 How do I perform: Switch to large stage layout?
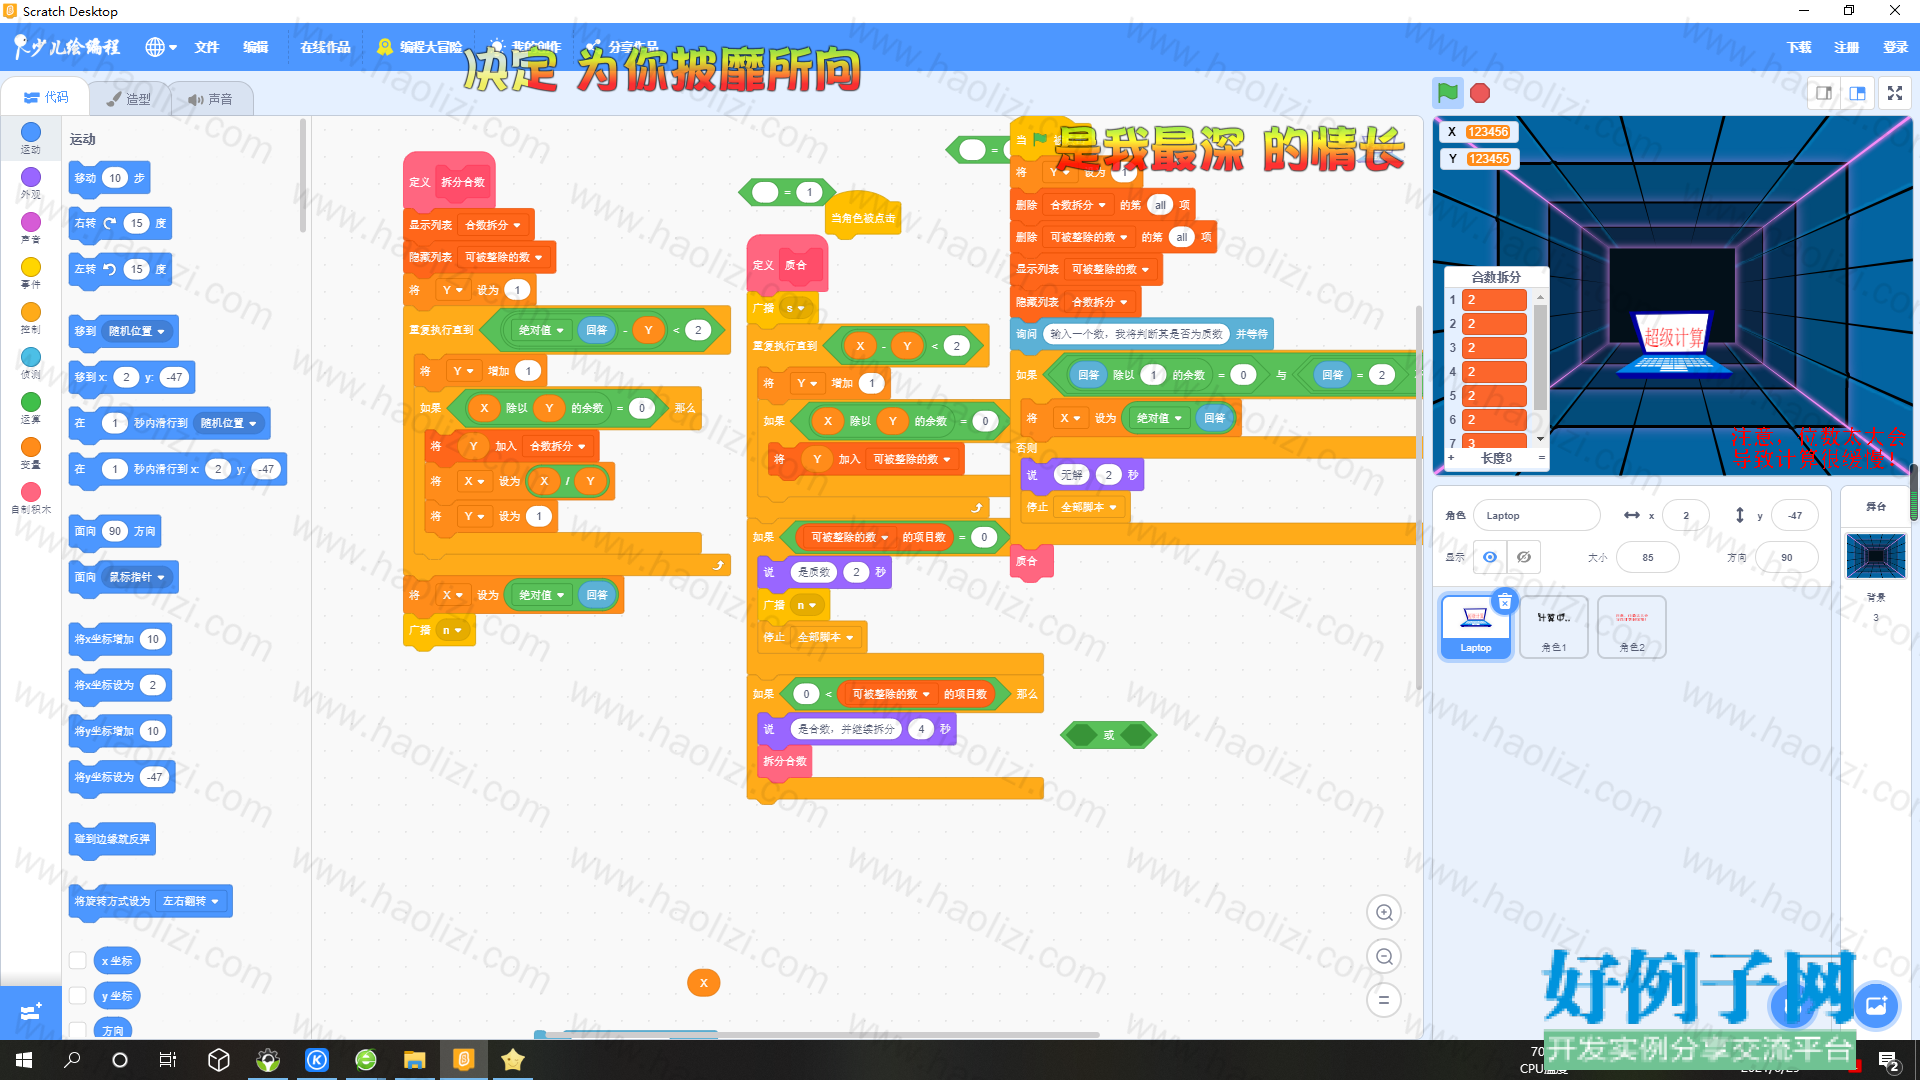[x=1857, y=93]
